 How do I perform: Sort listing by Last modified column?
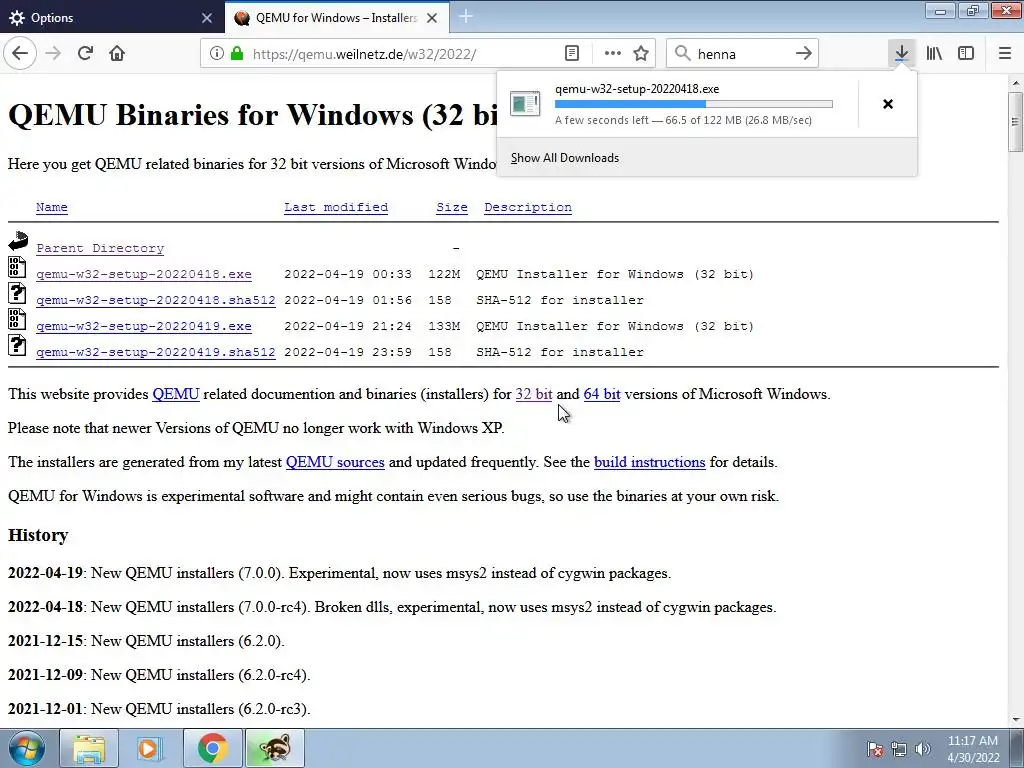[x=336, y=207]
